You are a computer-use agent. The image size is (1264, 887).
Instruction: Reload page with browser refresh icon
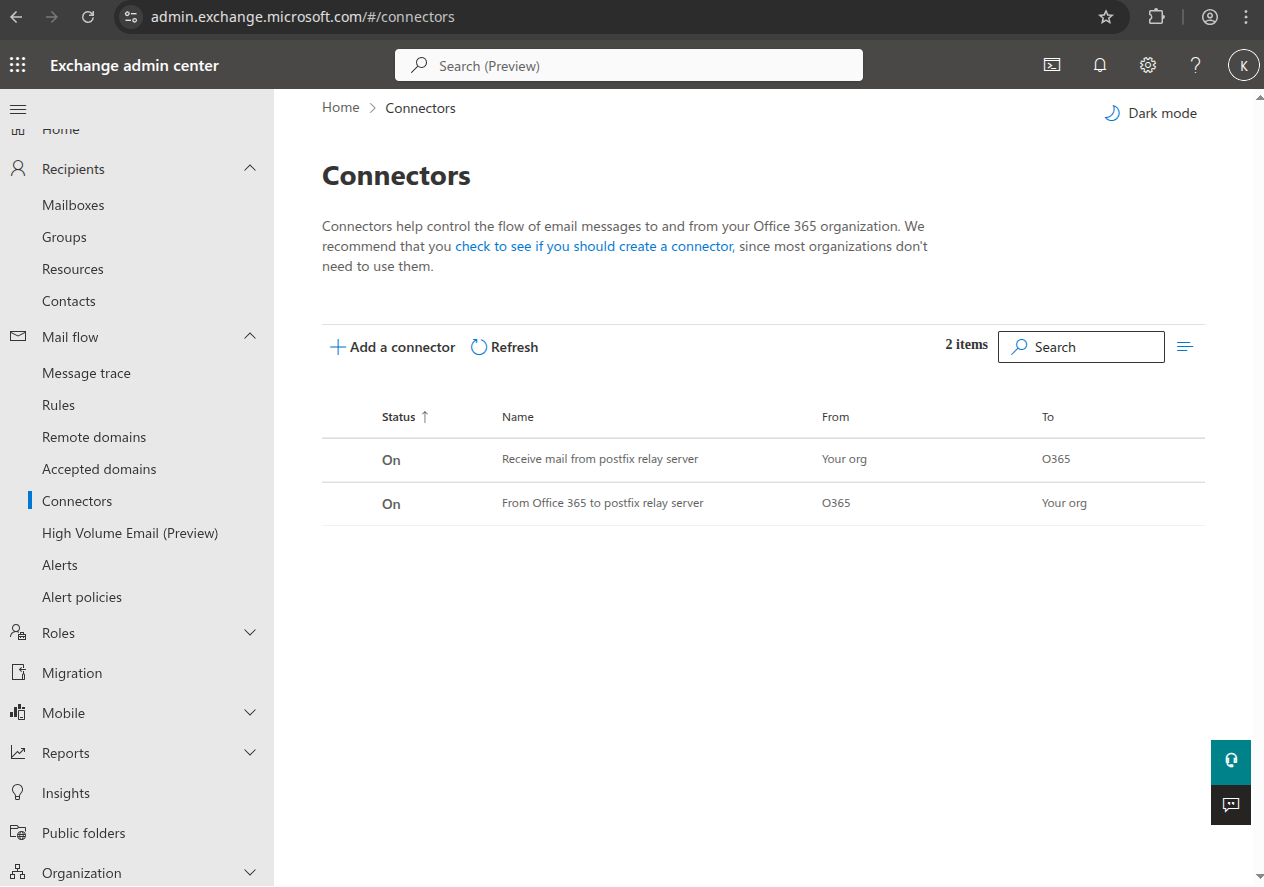88,17
